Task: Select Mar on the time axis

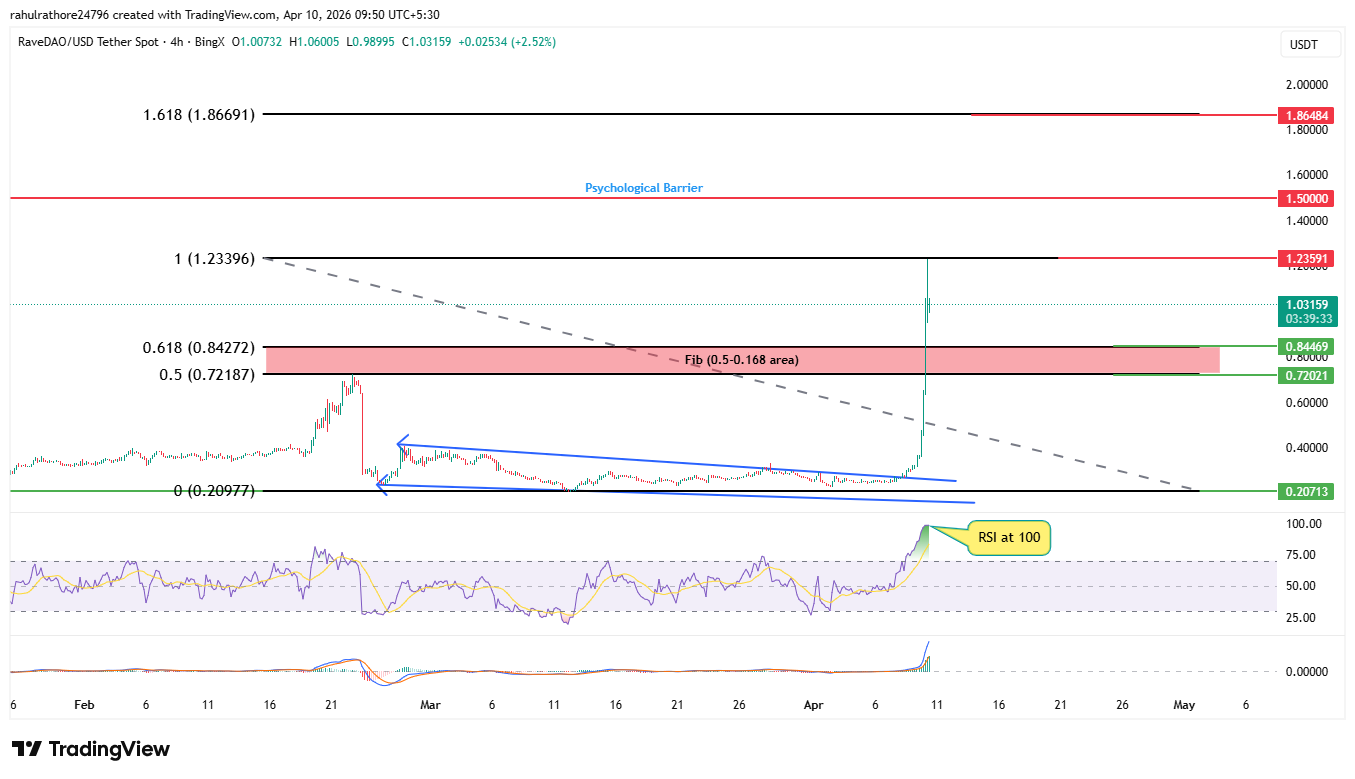Action: click(430, 705)
